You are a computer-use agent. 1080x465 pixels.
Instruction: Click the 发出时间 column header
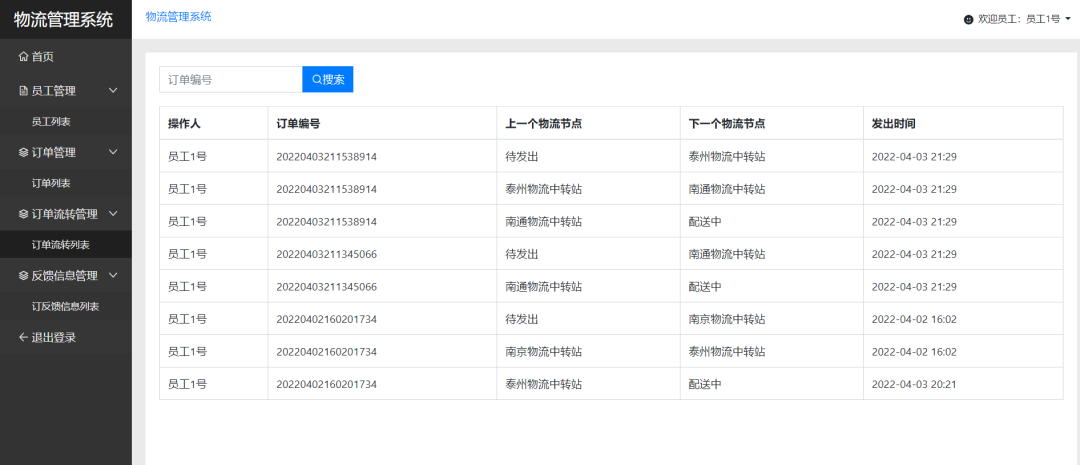[x=893, y=123]
